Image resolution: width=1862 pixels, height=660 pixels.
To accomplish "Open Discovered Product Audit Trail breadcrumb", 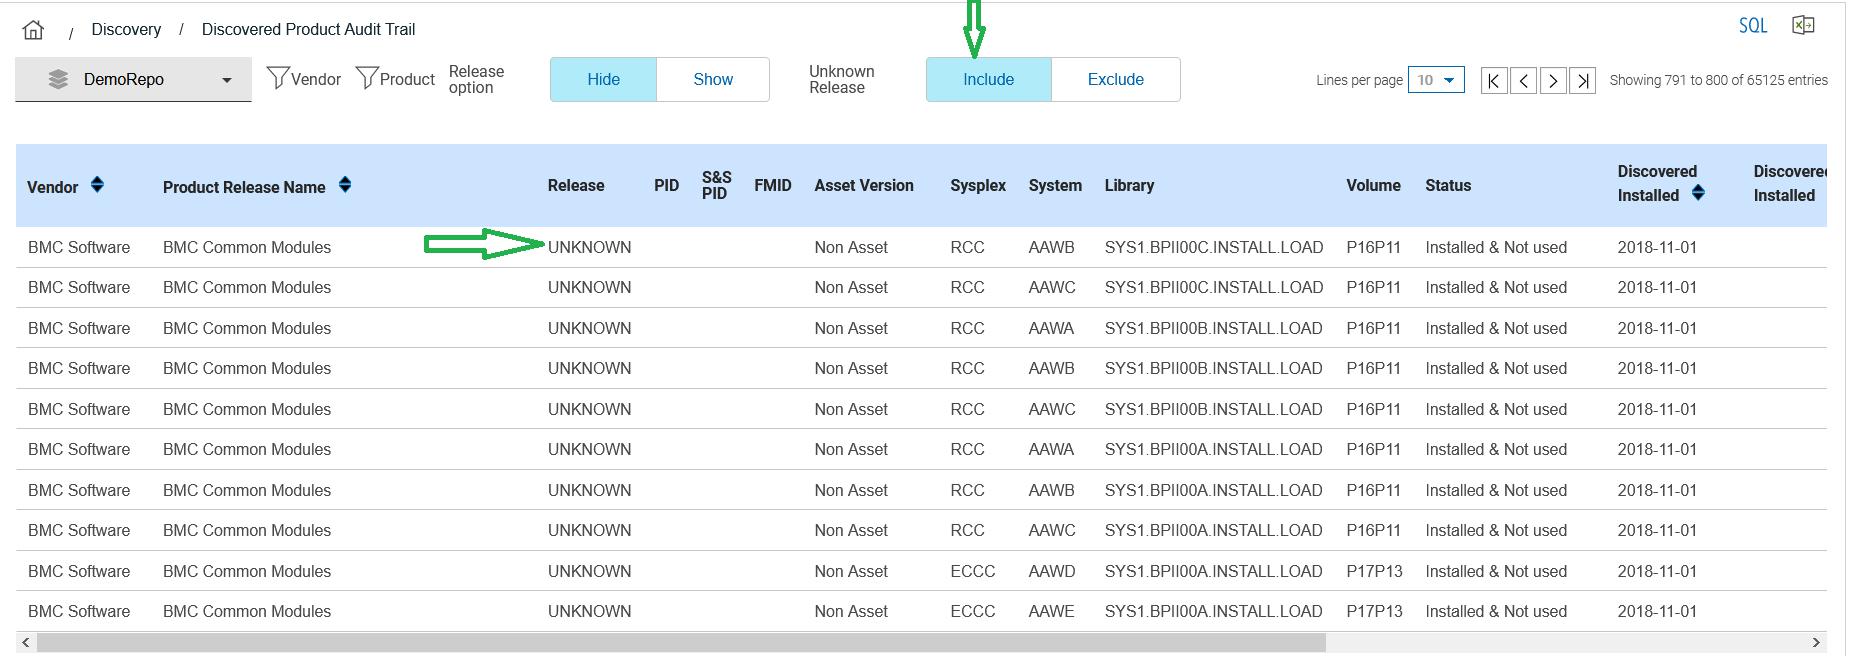I will tap(308, 29).
